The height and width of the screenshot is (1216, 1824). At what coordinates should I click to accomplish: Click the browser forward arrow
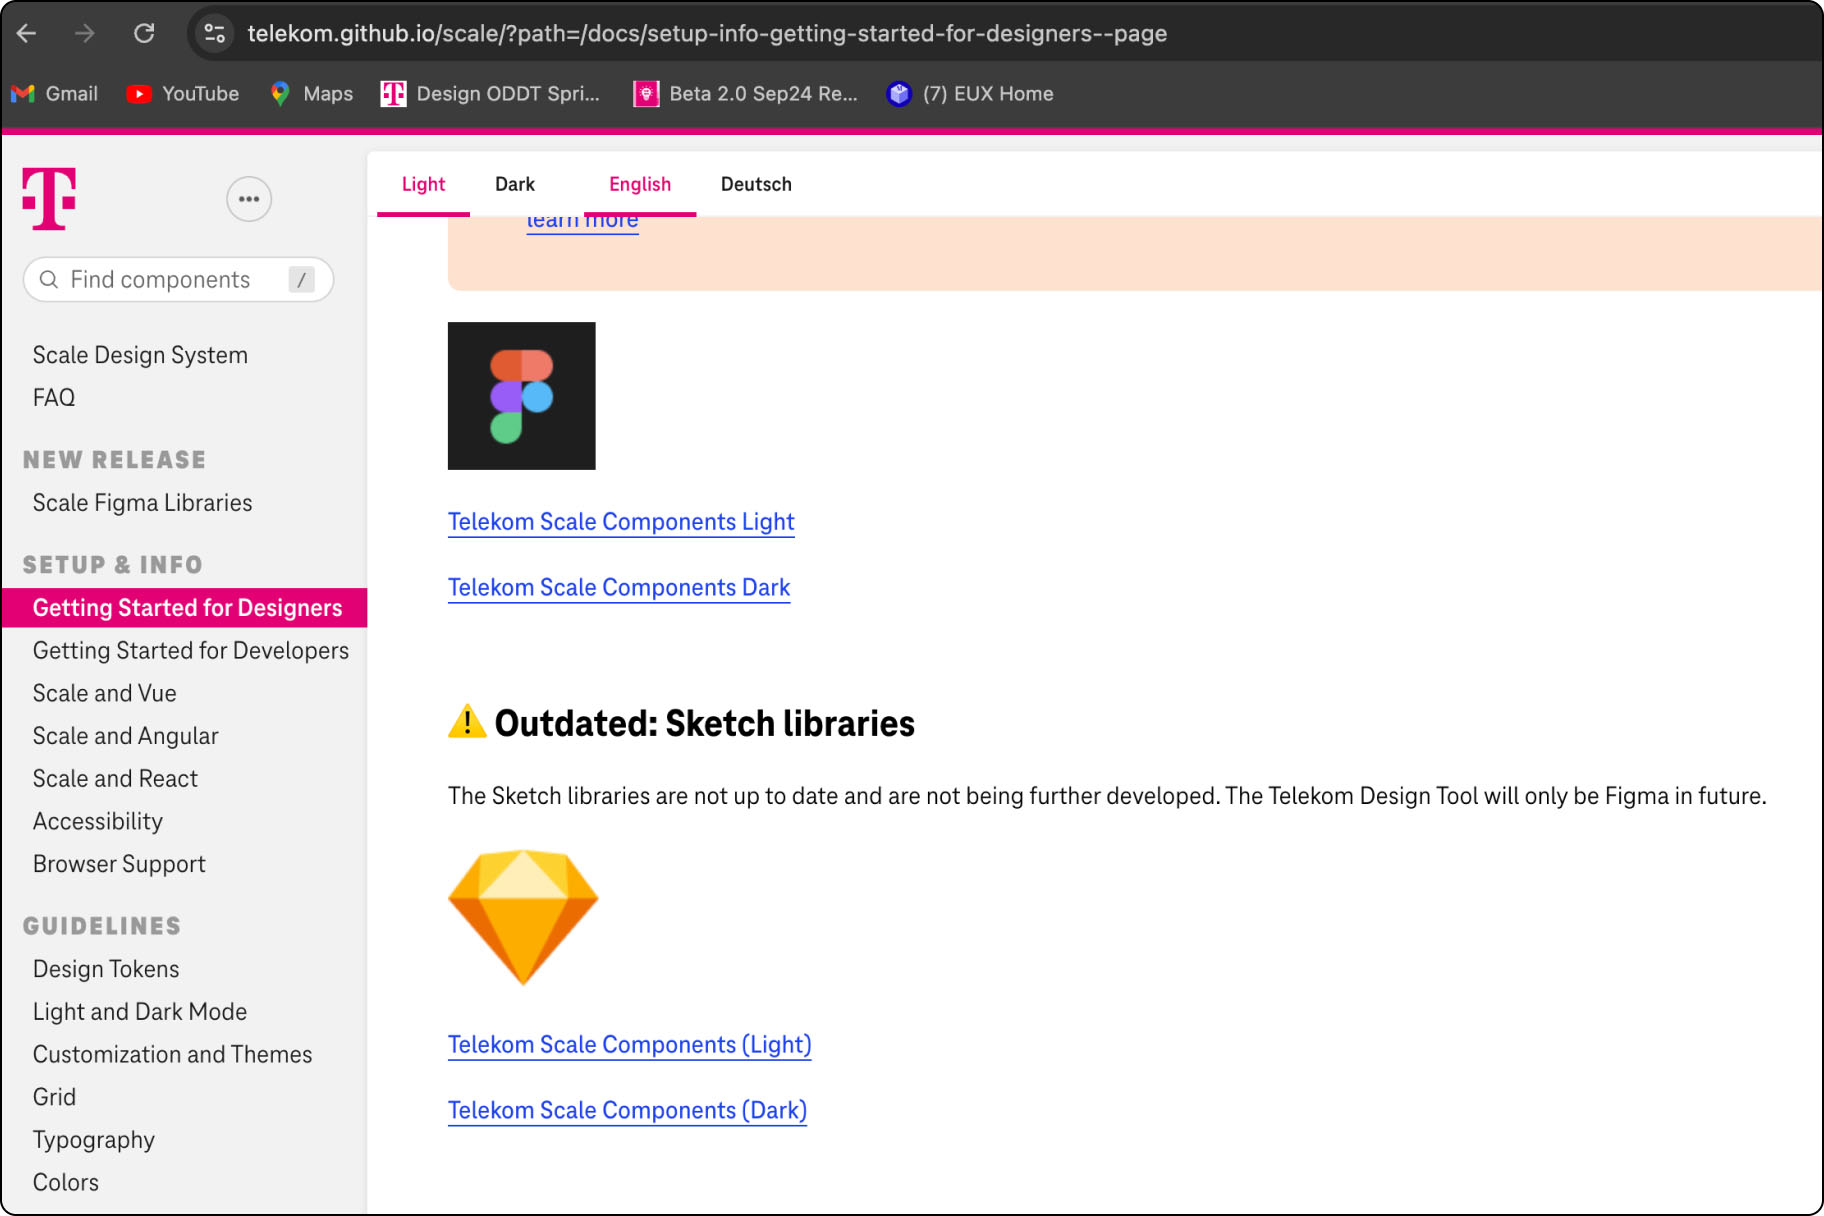point(85,33)
